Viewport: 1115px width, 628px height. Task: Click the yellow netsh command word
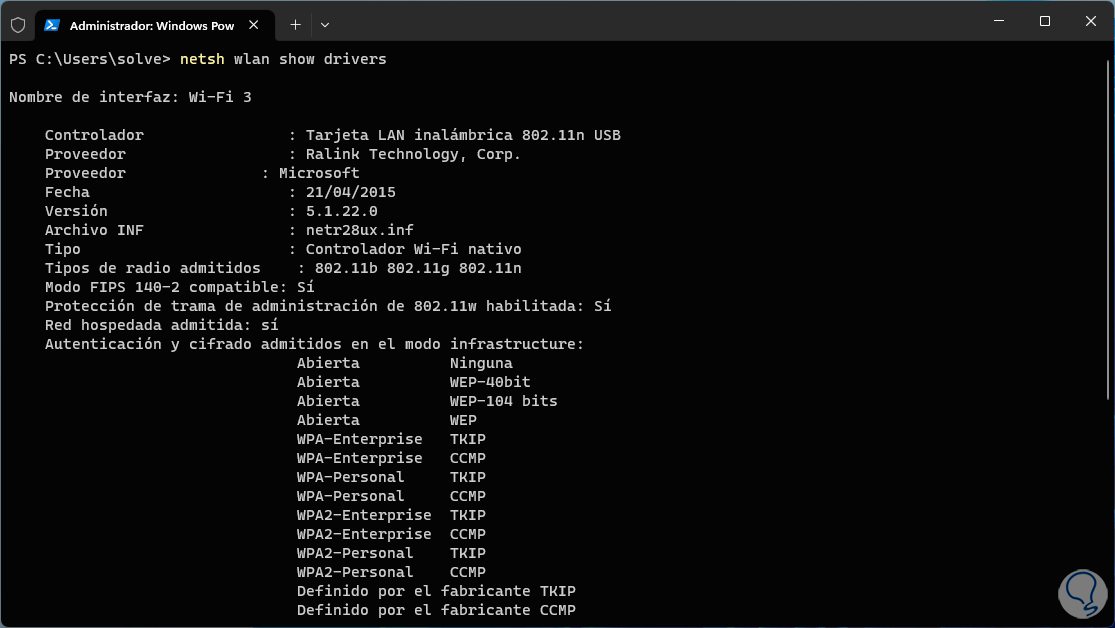click(201, 59)
